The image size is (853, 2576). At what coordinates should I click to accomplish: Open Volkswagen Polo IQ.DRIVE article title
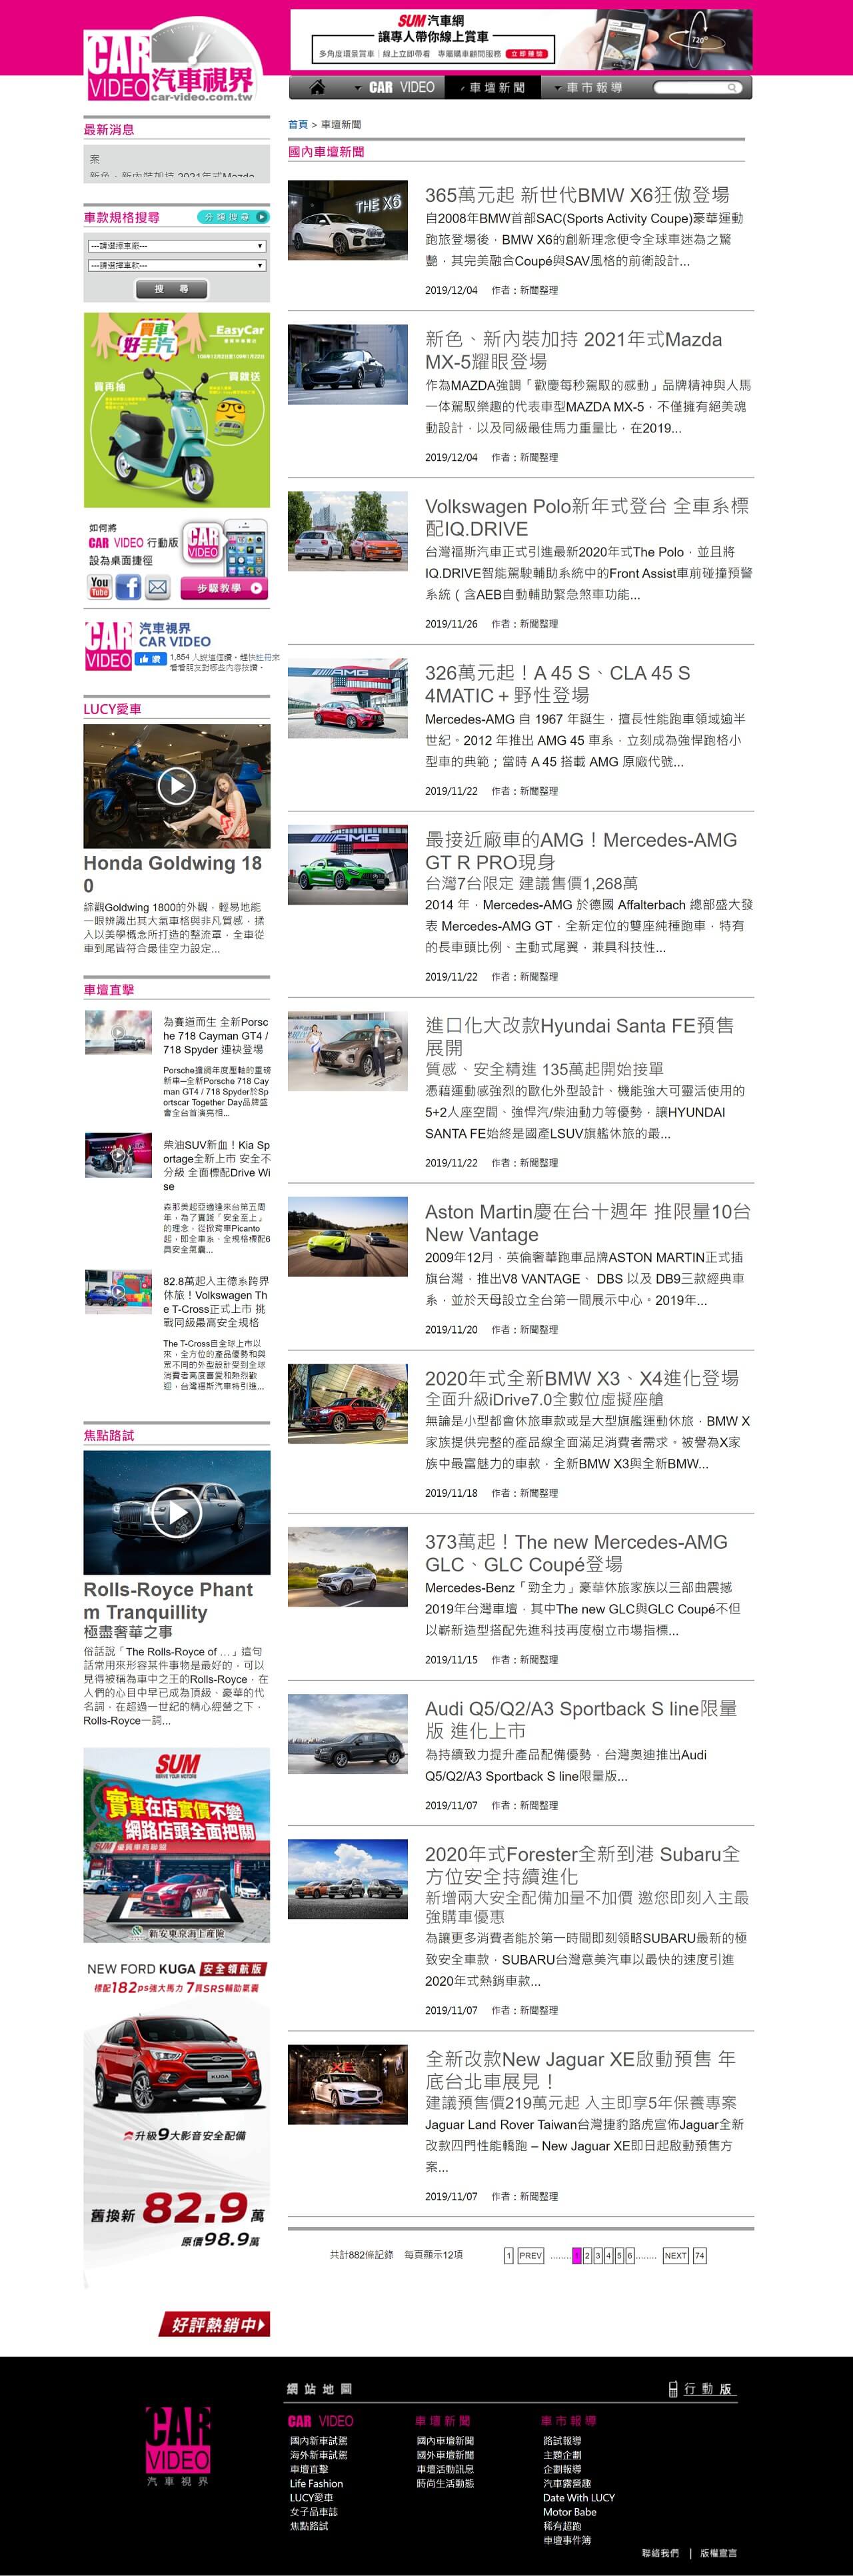587,517
